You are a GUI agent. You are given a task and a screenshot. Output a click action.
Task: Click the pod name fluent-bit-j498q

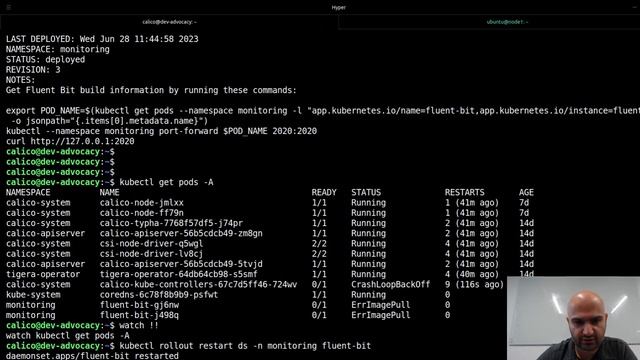[139, 315]
